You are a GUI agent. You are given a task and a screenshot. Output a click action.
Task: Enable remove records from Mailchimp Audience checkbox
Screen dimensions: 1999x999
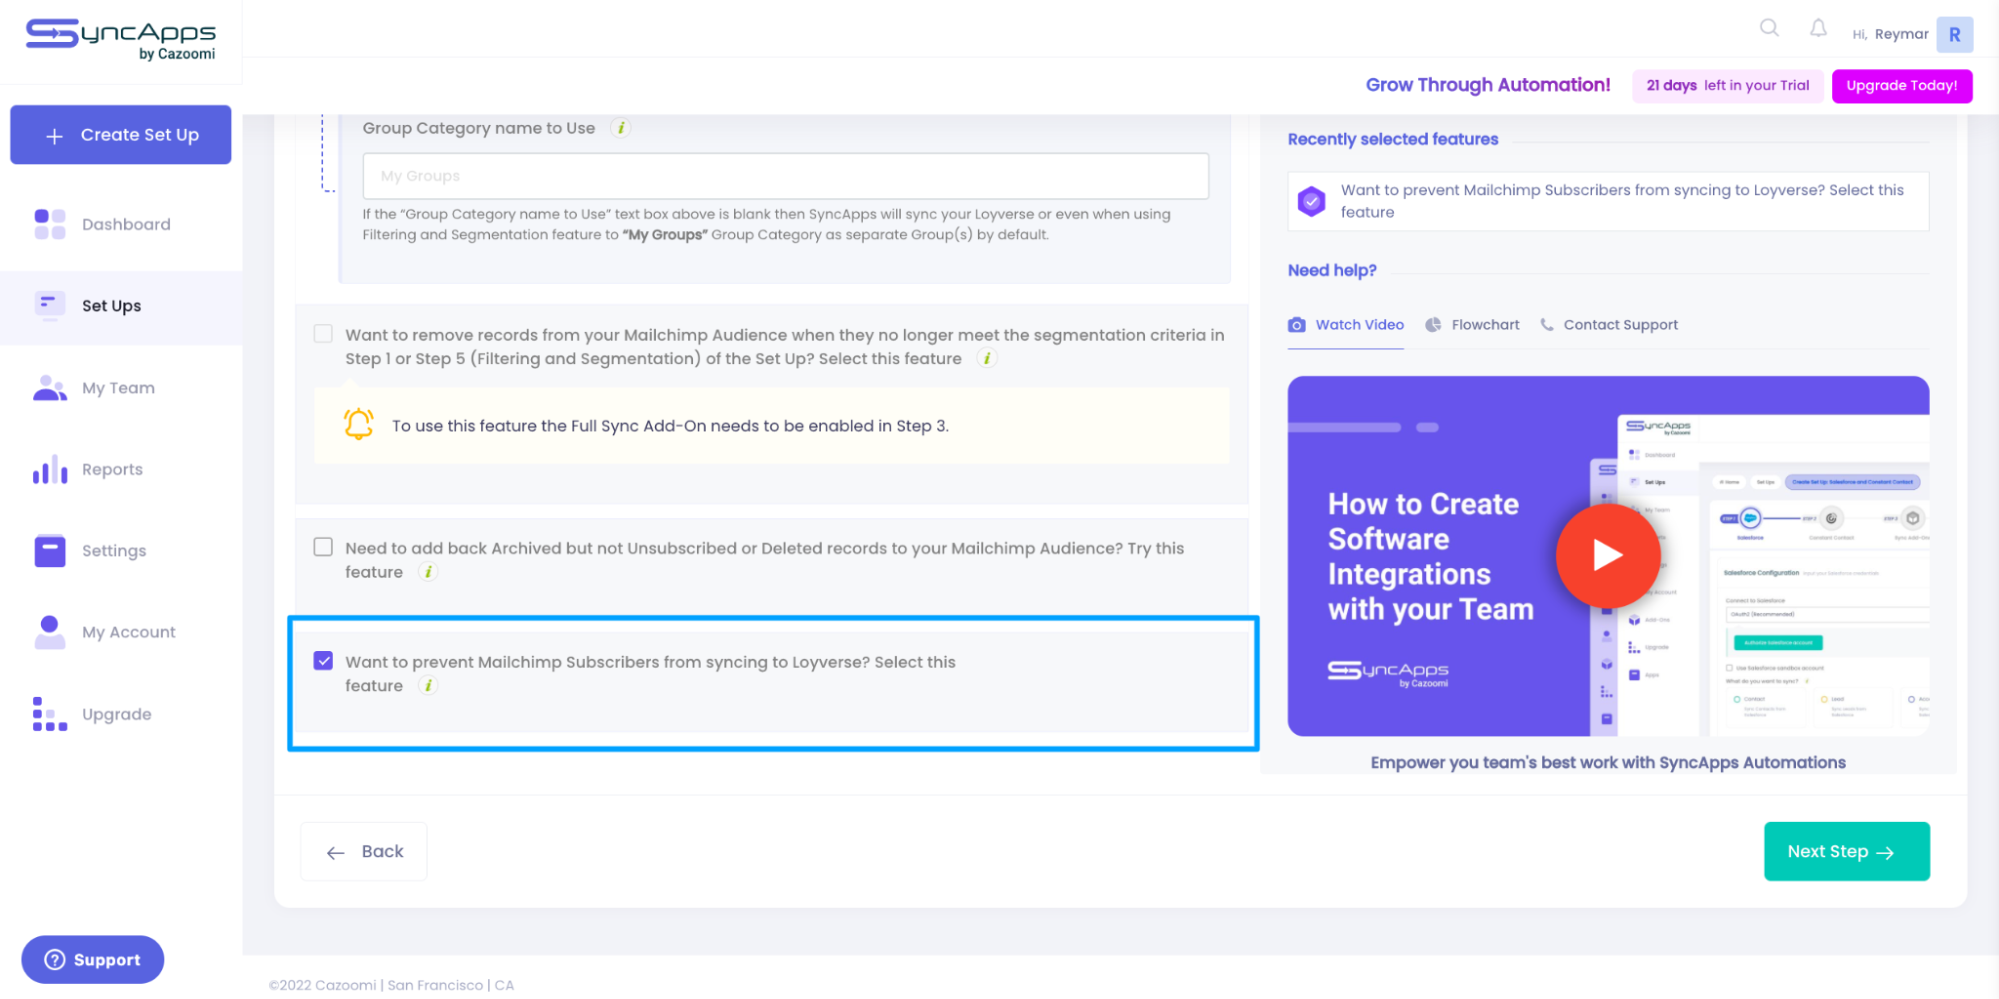click(323, 334)
